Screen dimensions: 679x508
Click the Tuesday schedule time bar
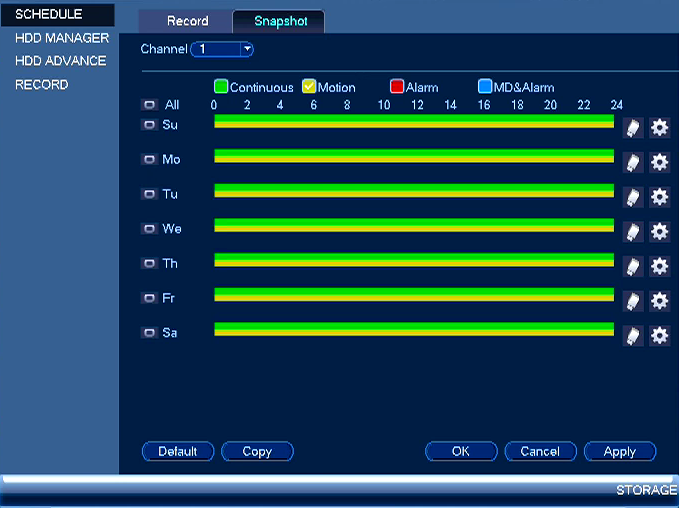(x=414, y=191)
